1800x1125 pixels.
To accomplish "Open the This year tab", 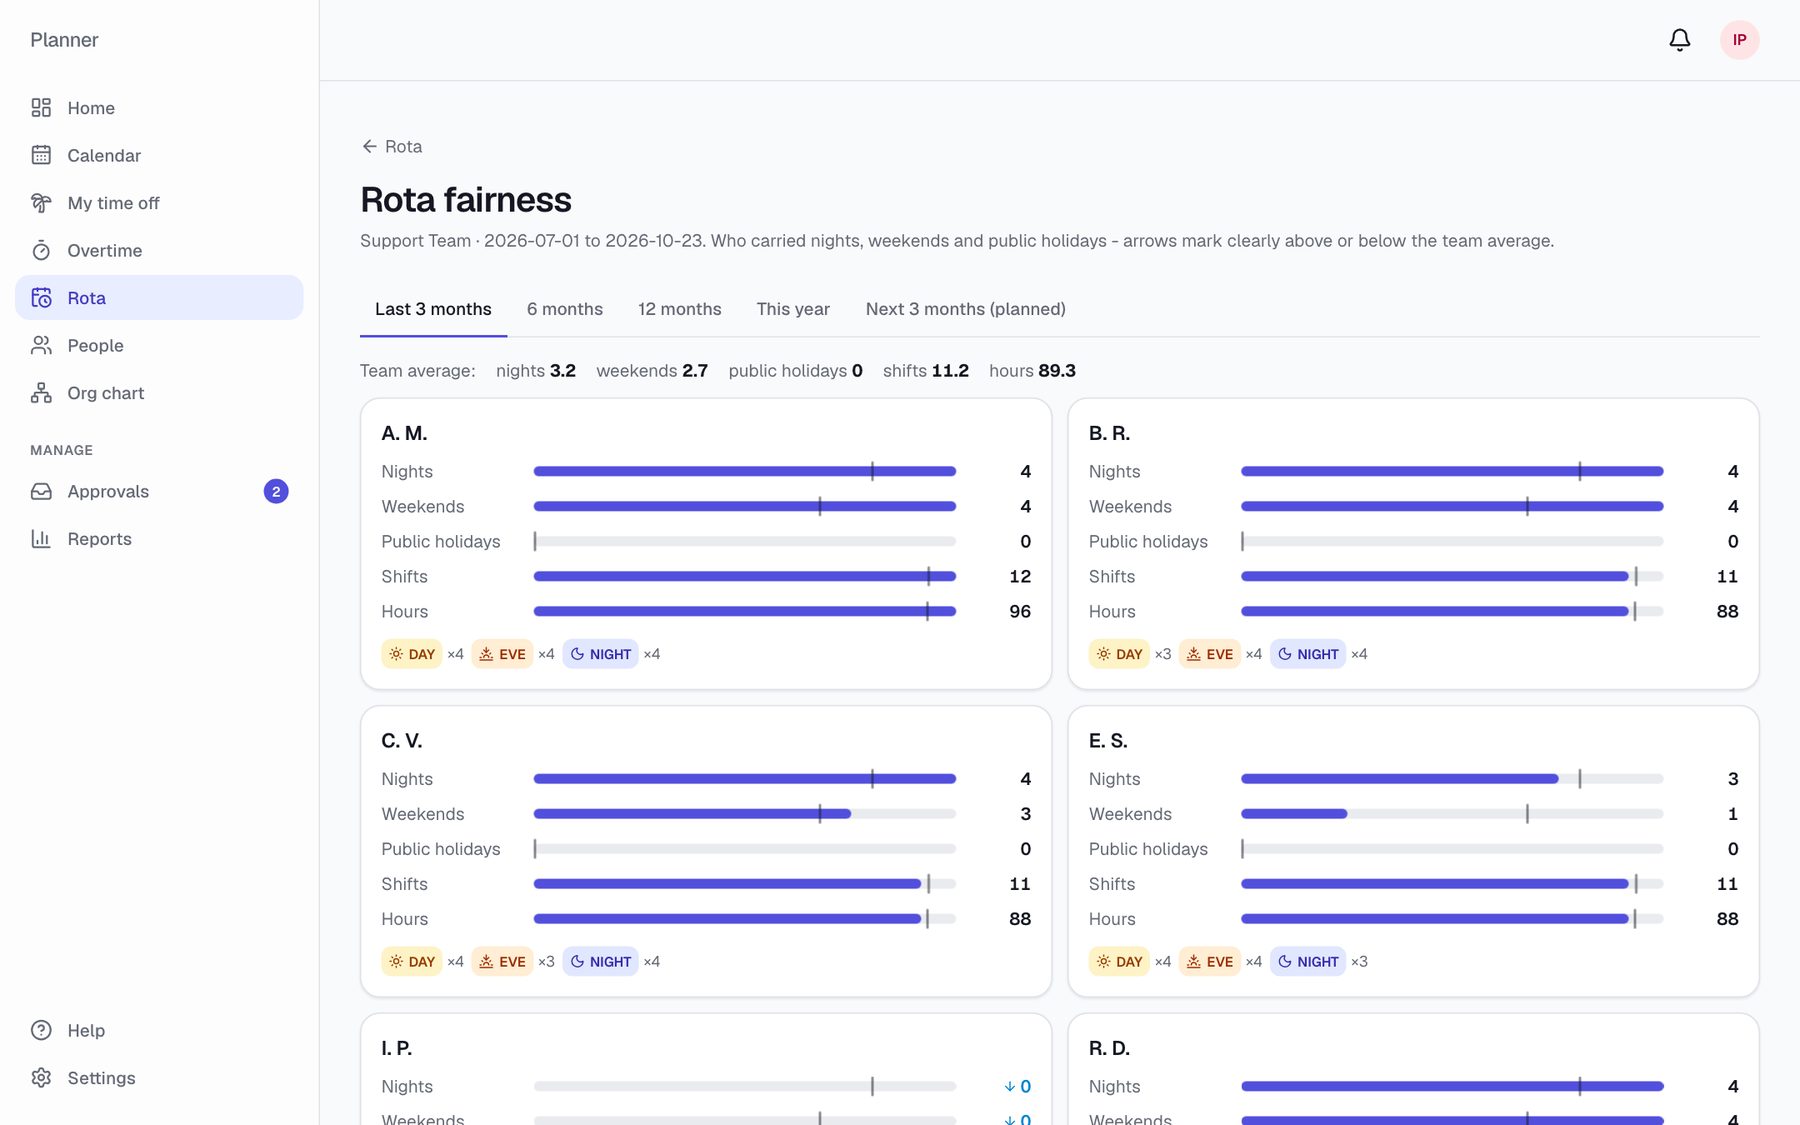I will click(x=793, y=309).
